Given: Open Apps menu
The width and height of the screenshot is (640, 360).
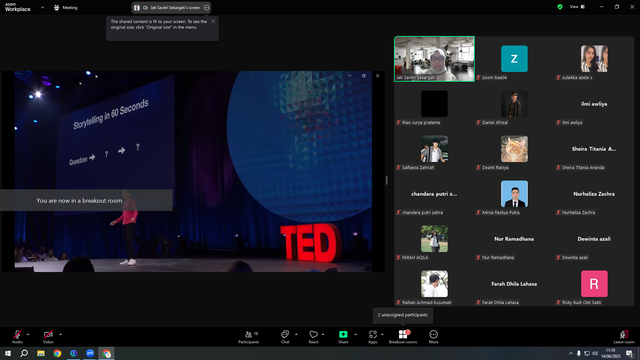Looking at the screenshot, I should [x=373, y=336].
